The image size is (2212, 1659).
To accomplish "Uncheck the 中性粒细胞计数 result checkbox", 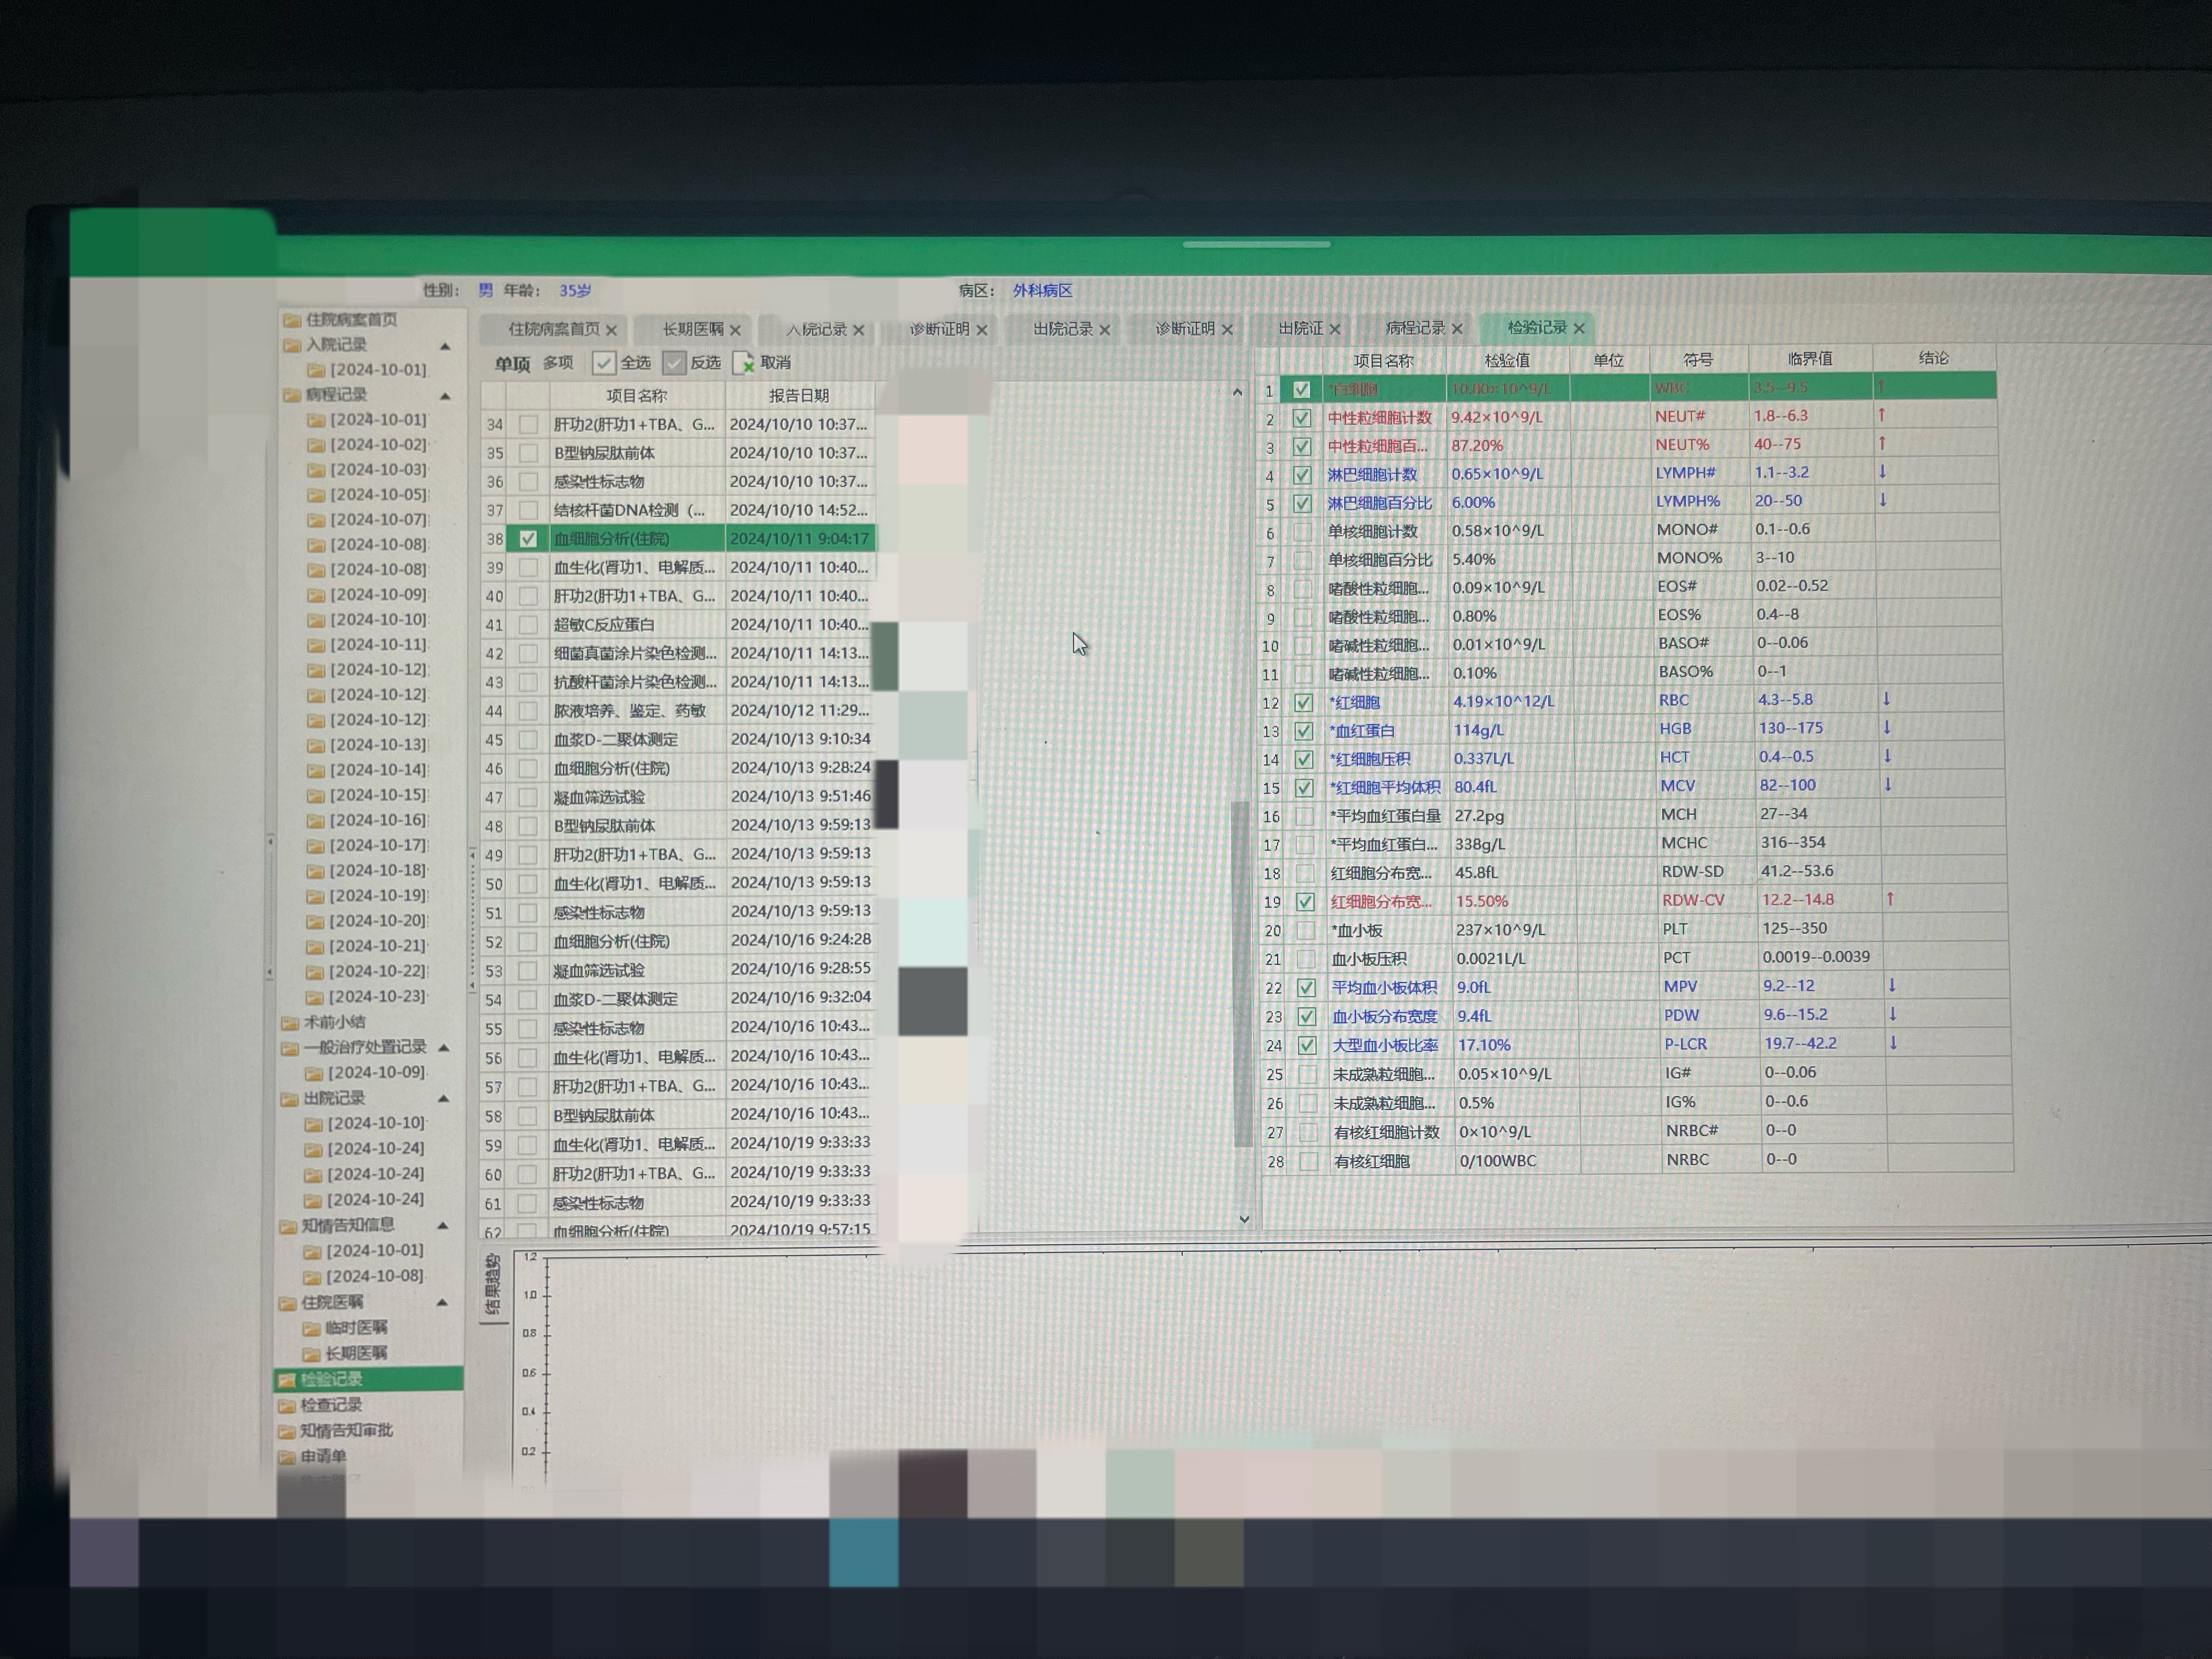I will [x=1301, y=418].
